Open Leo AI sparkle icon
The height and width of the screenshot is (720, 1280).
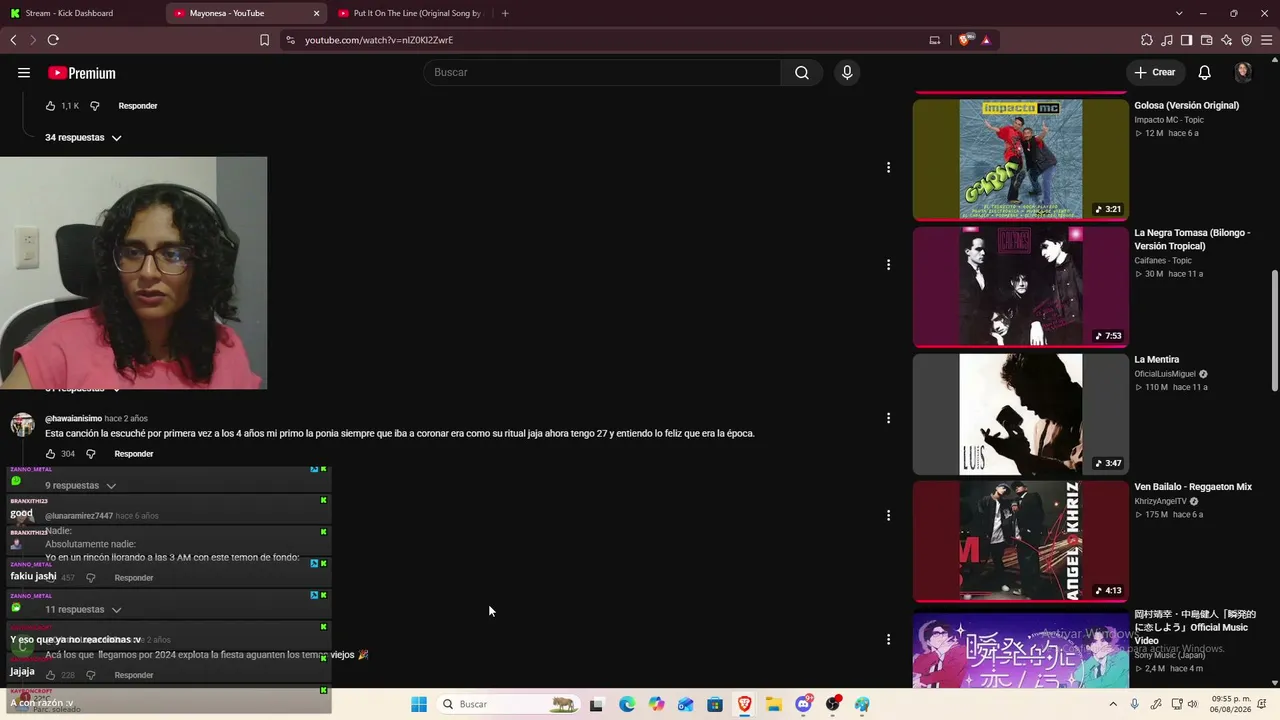[x=1226, y=40]
